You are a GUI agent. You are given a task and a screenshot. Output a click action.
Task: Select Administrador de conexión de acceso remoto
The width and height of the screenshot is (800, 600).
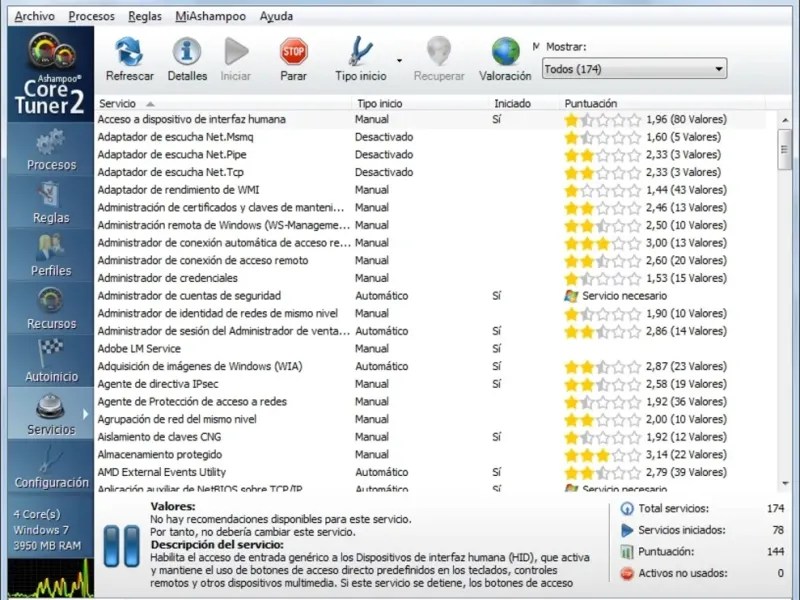click(x=431, y=260)
